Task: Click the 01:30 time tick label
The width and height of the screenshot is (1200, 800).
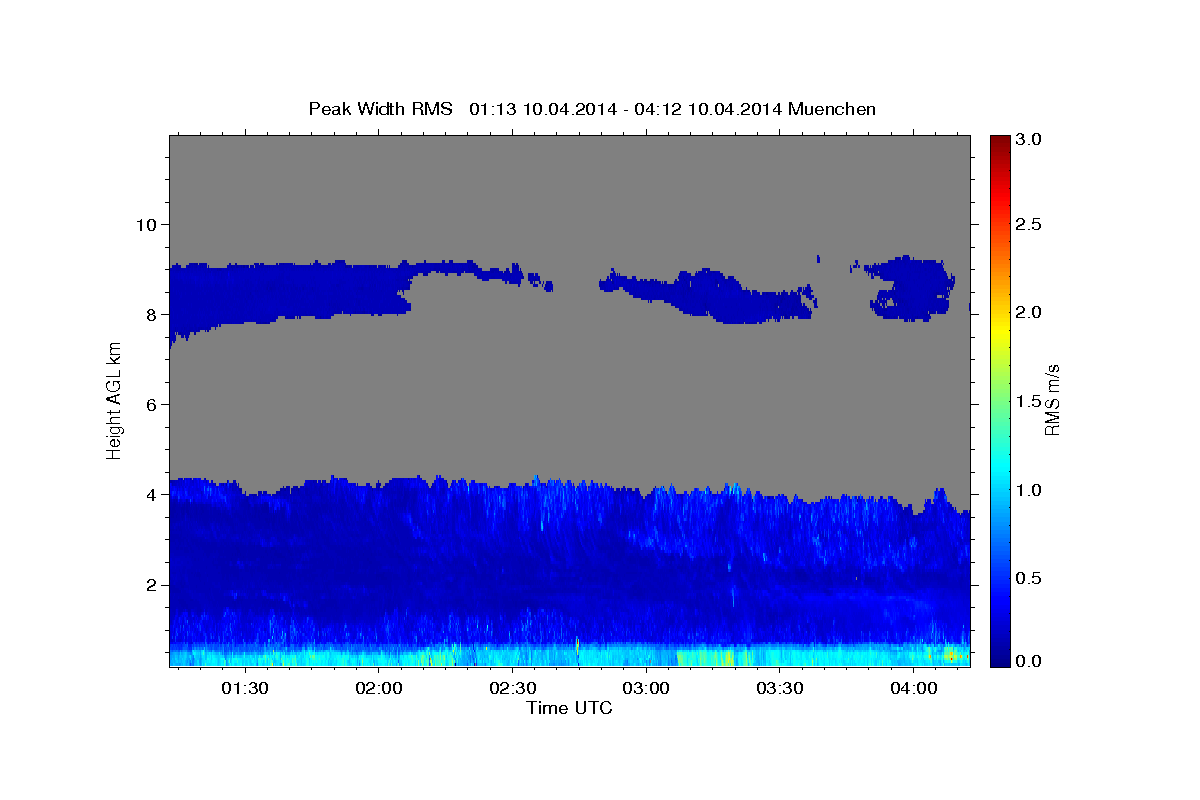Action: (244, 688)
